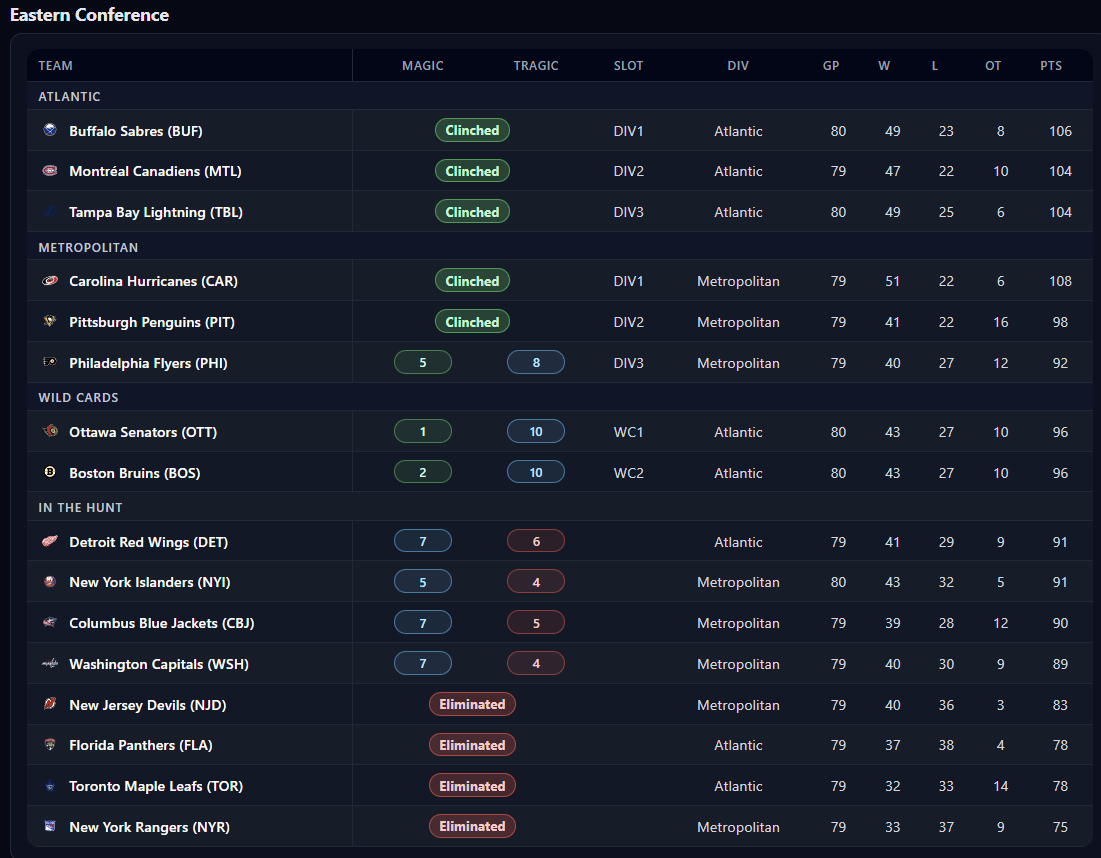The height and width of the screenshot is (858, 1101).
Task: Sort by the OT column header
Action: point(993,65)
